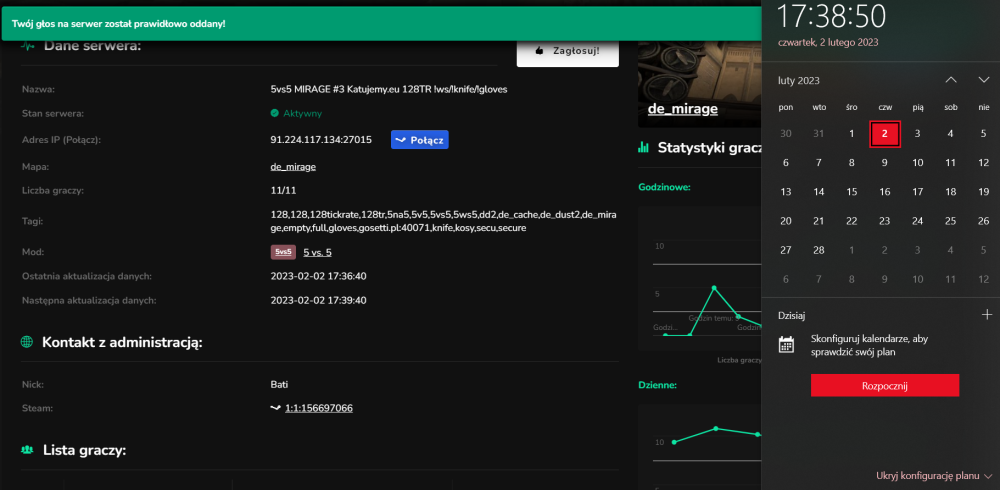The image size is (1000, 490).
Task: Click the 17:38:50 clock display
Action: coord(831,17)
